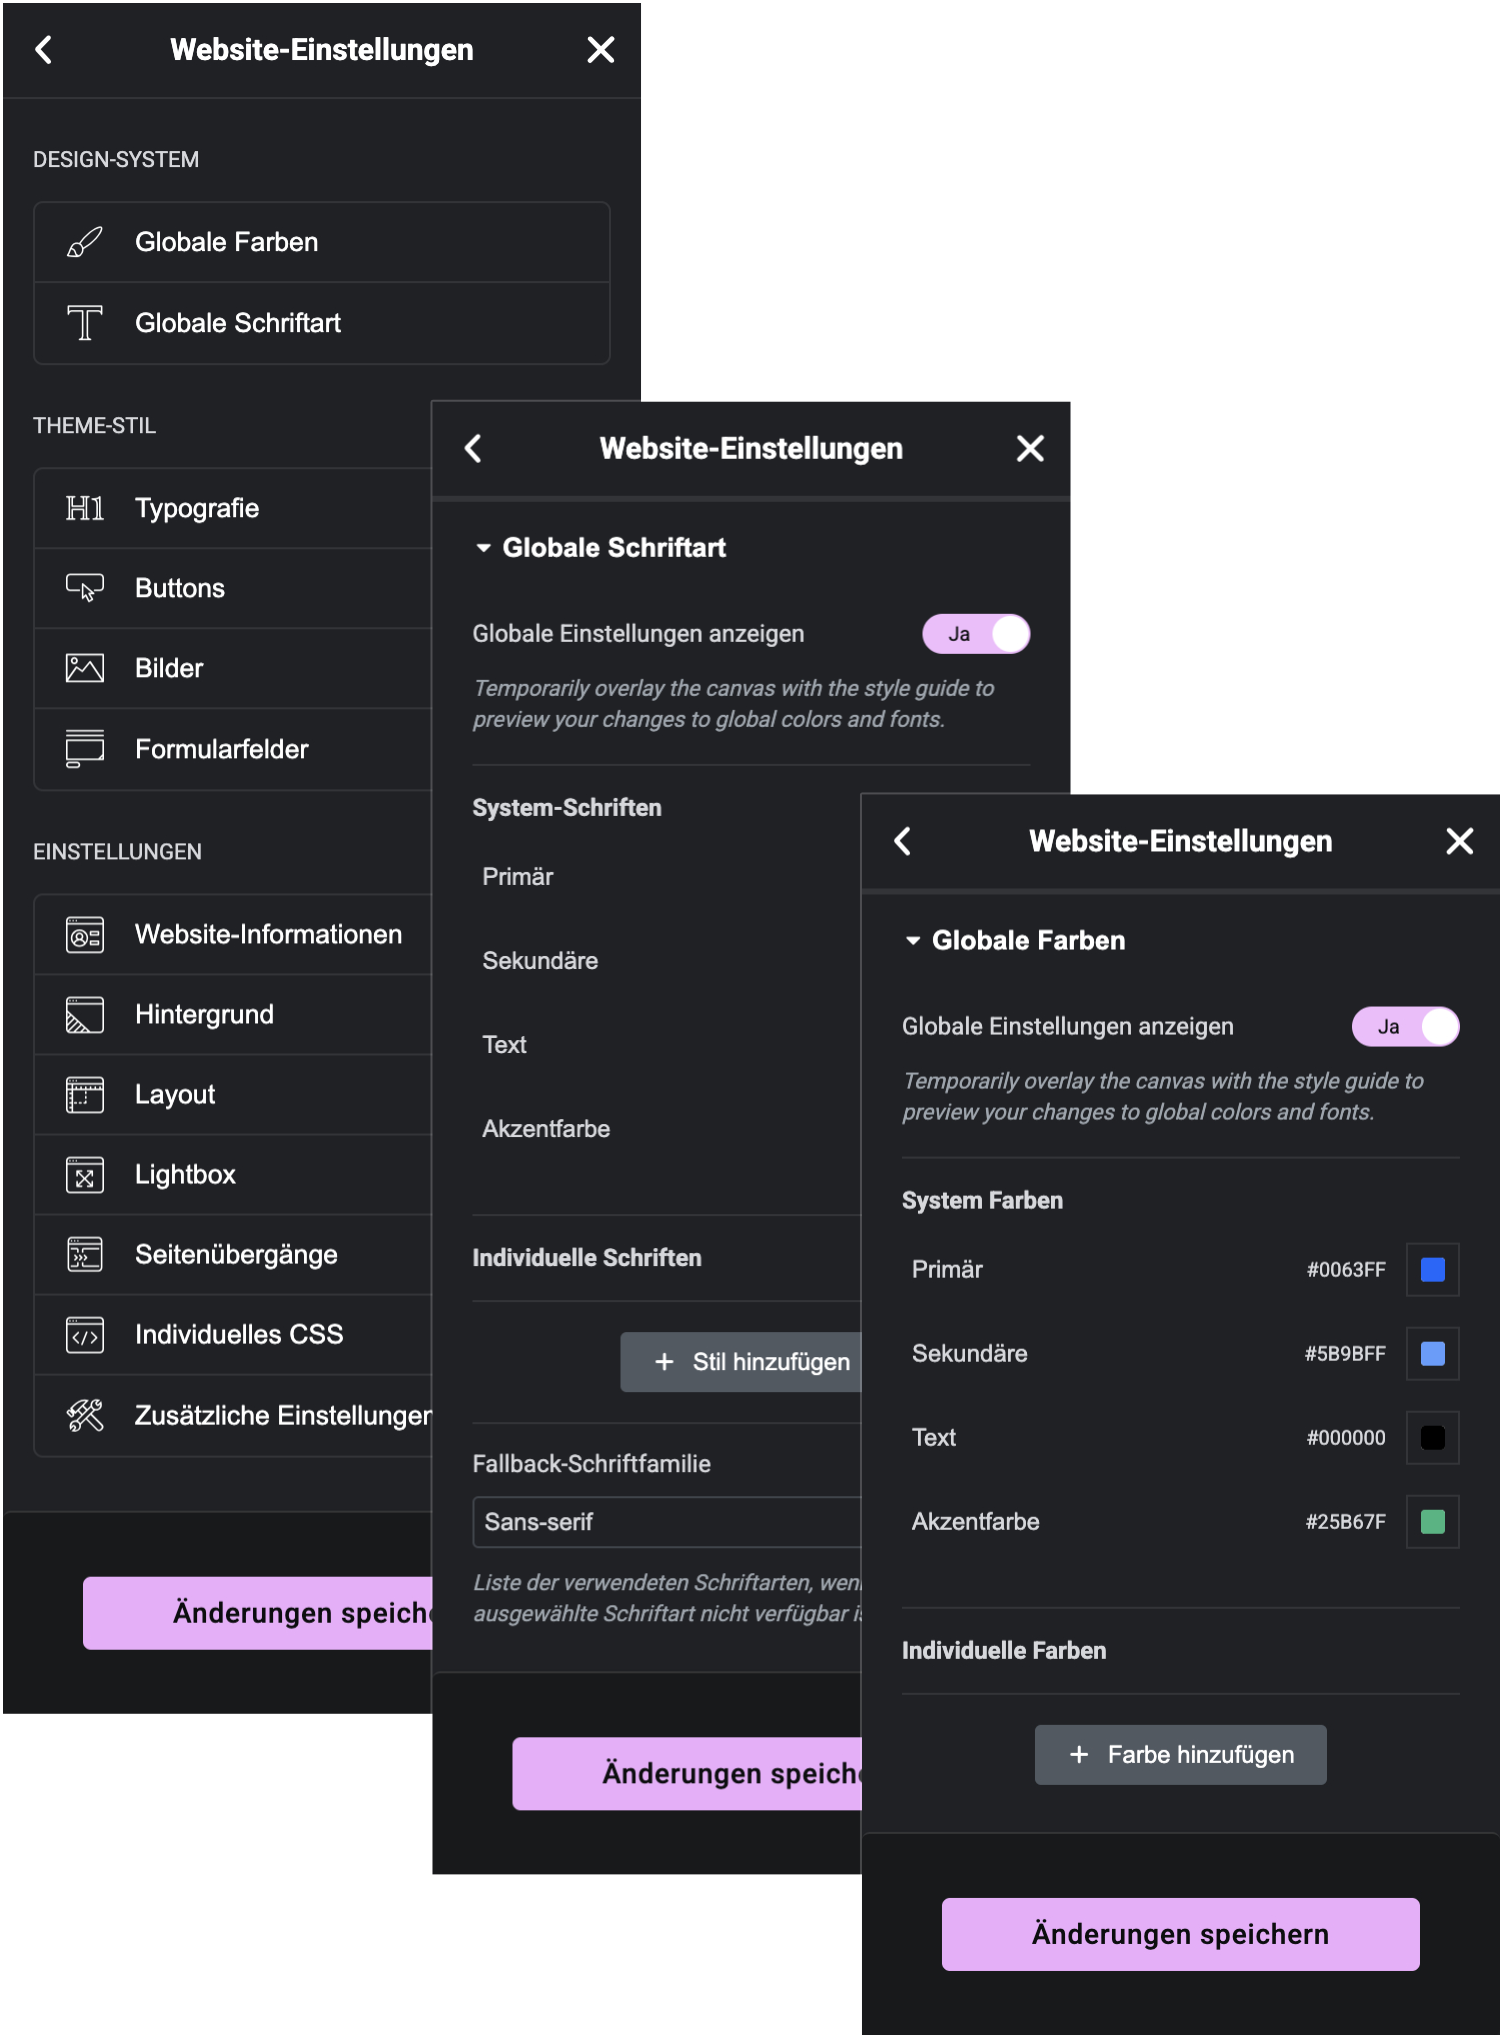Screen dimensions: 1503x2038
Task: Go back from Globale Farben panel
Action: click(x=902, y=841)
